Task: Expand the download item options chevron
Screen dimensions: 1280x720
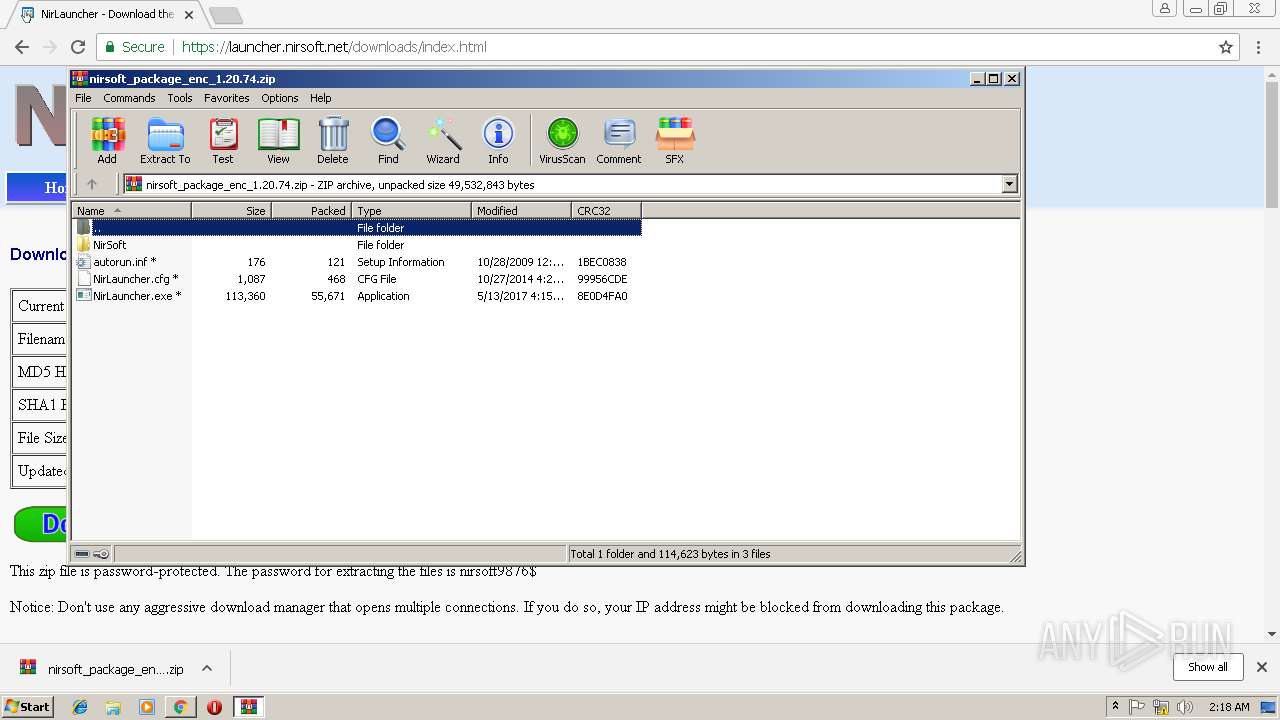Action: click(x=207, y=669)
